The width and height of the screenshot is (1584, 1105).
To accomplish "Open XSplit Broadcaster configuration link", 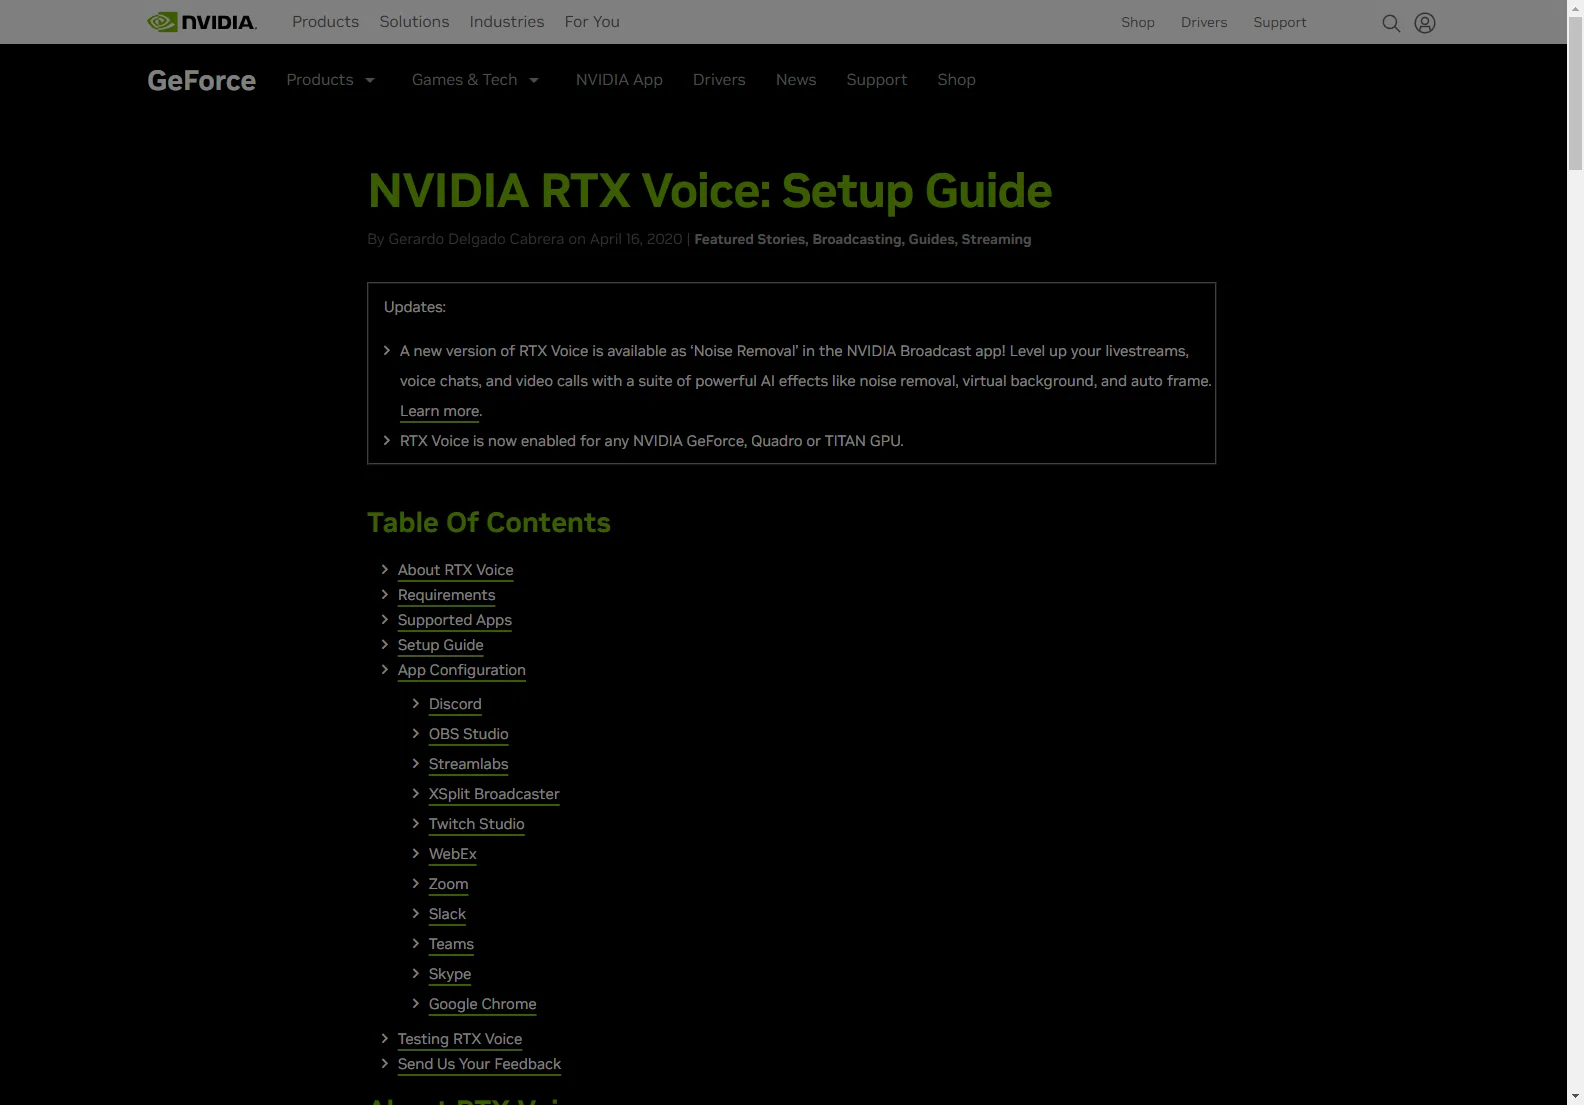I will coord(494,794).
